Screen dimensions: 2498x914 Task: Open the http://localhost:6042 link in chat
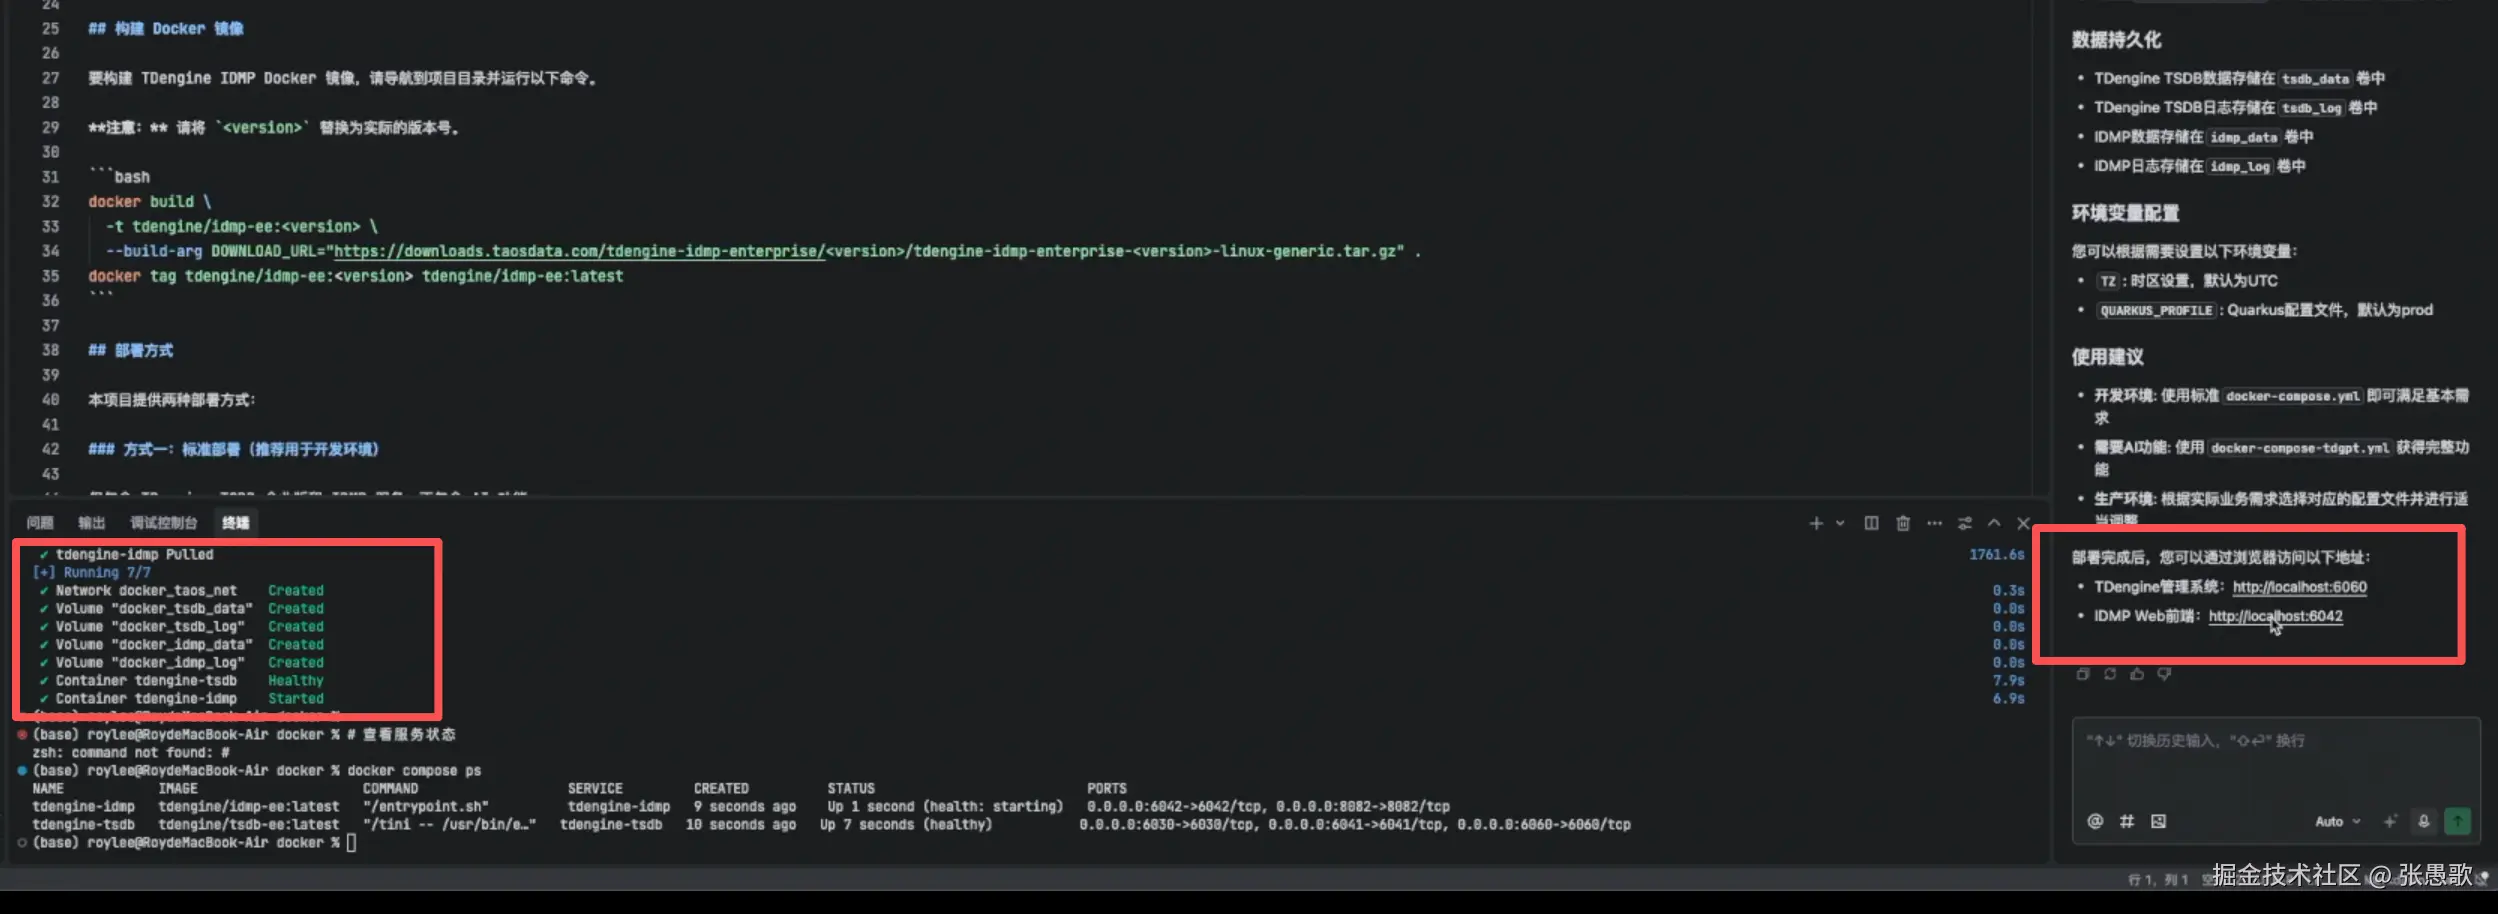(2276, 616)
